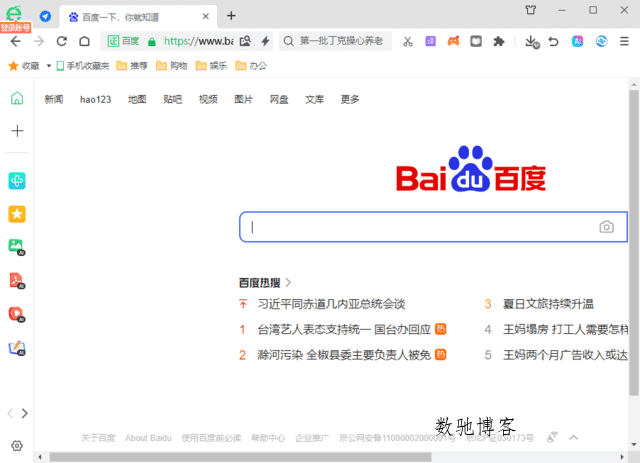Click the camera image search icon
640x463 pixels.
pos(607,227)
